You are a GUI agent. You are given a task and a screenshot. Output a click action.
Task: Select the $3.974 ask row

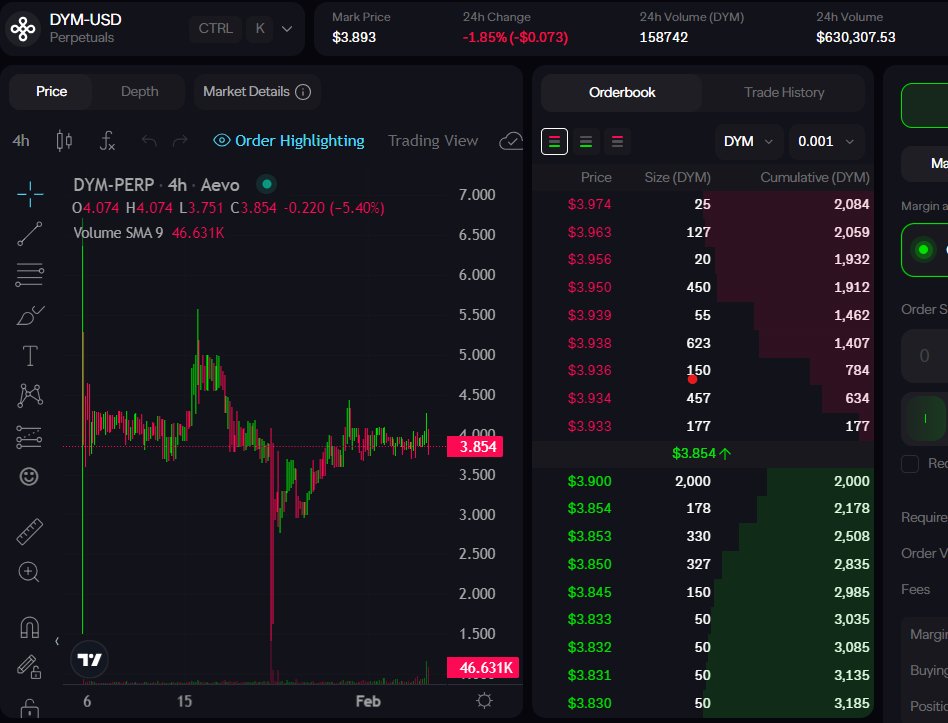pos(703,204)
